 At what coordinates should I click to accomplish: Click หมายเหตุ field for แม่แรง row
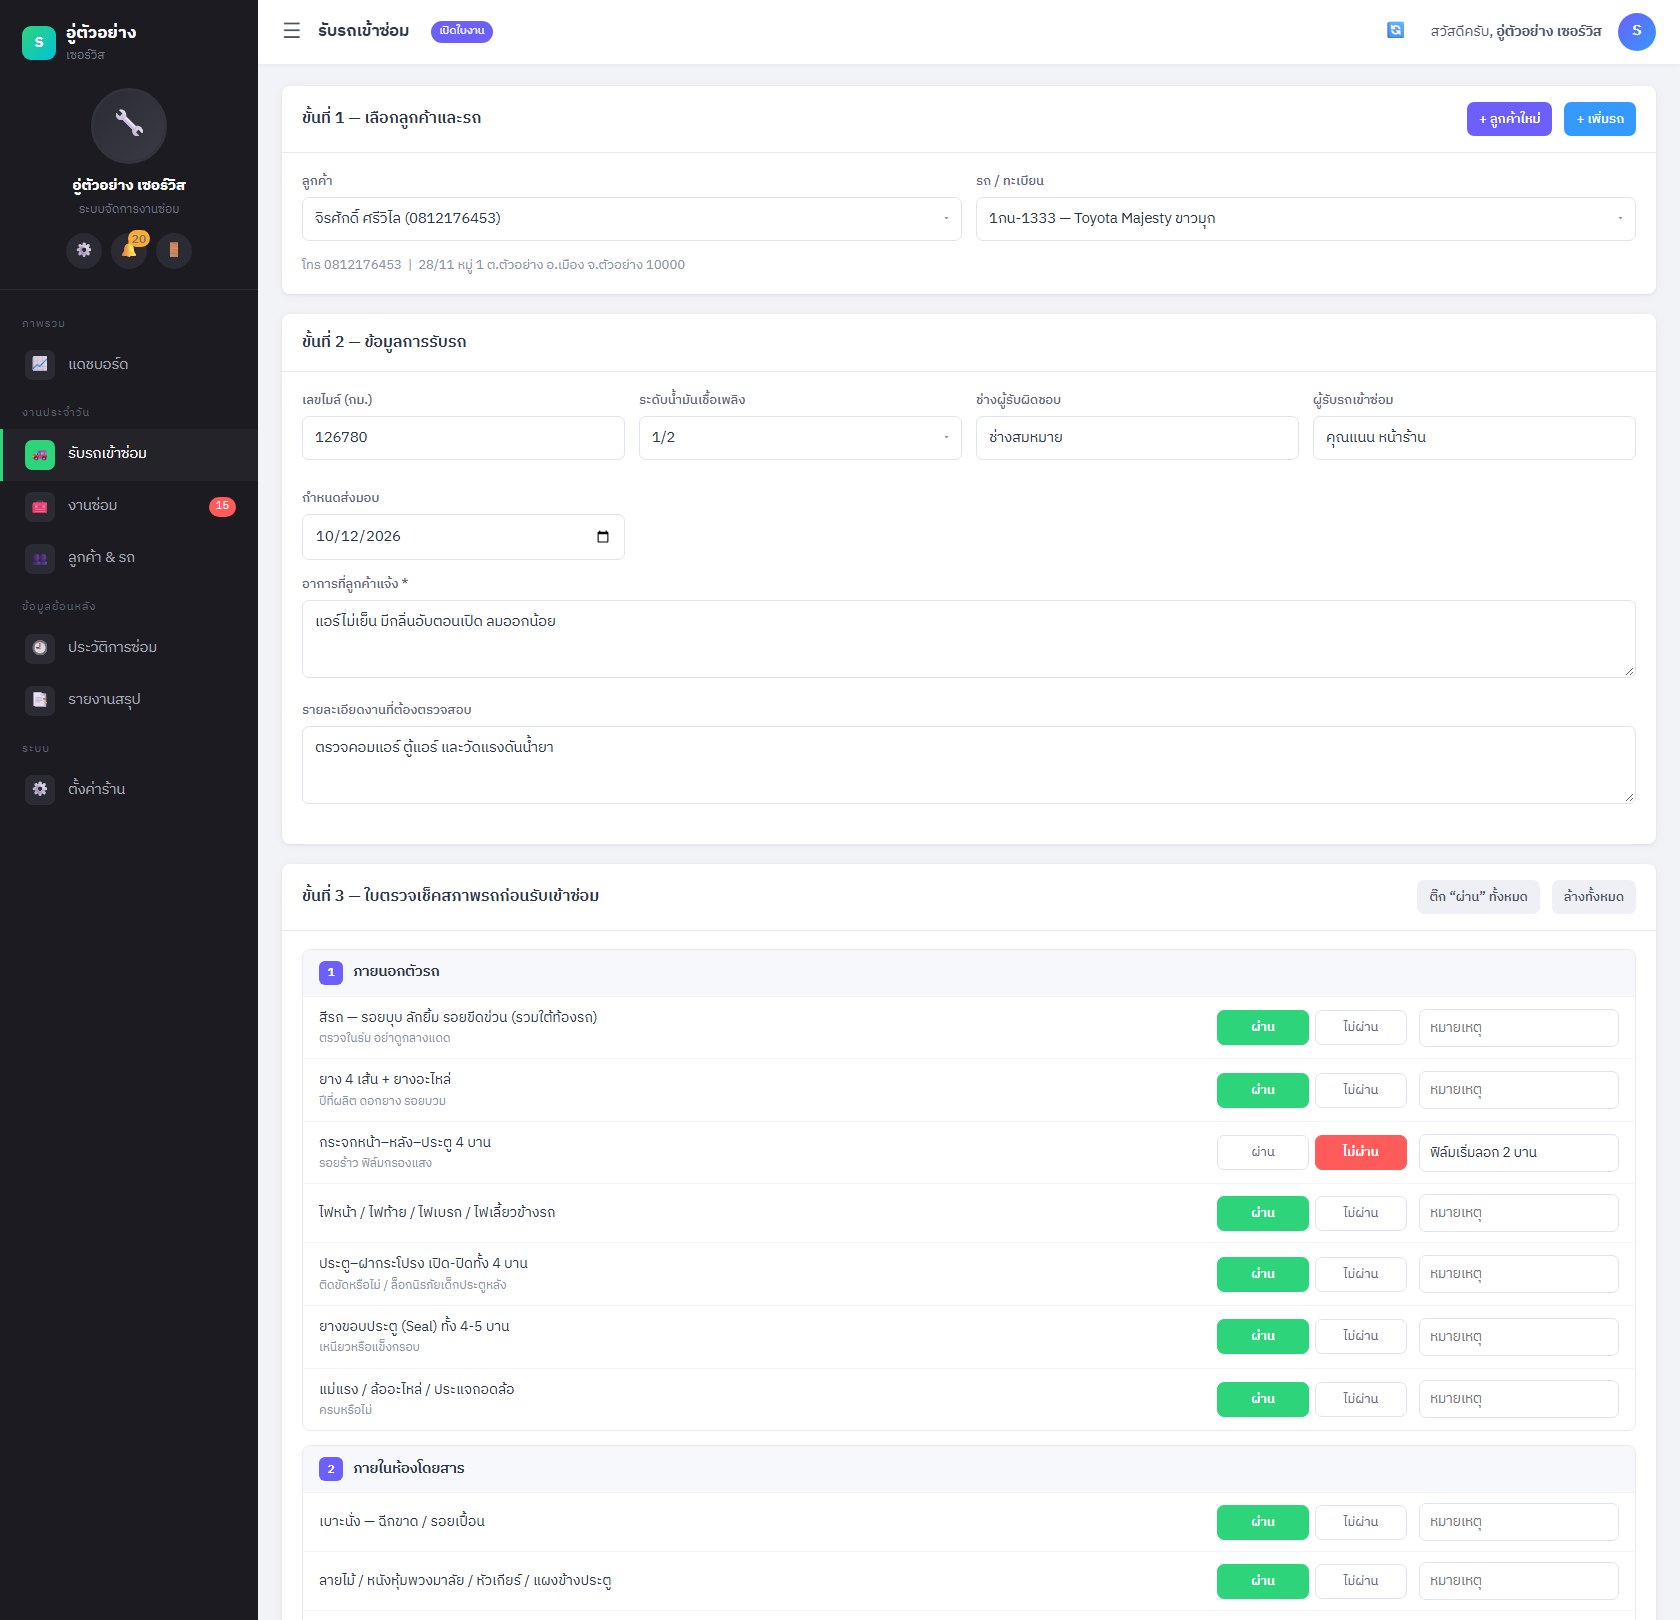click(x=1518, y=1399)
